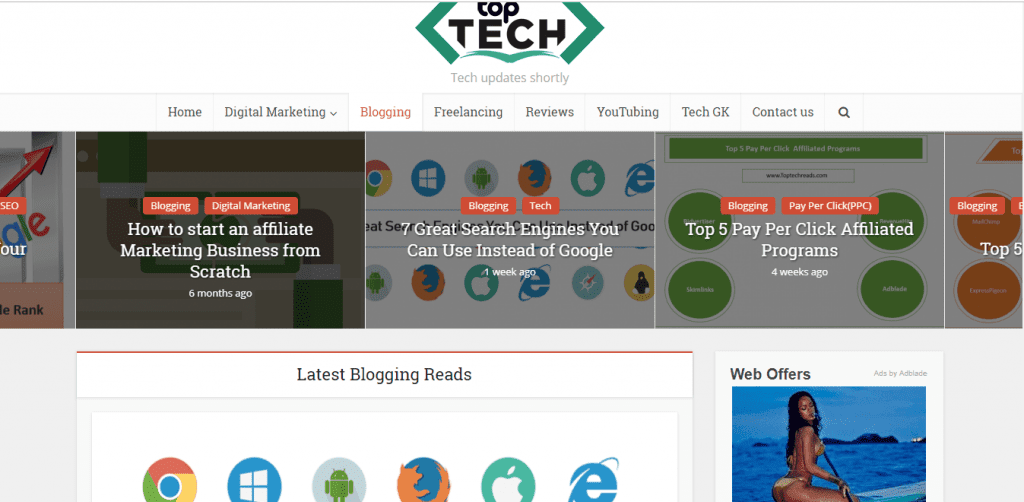The width and height of the screenshot is (1024, 502).
Task: Click the Windows icon in the latest post image
Action: (254, 480)
